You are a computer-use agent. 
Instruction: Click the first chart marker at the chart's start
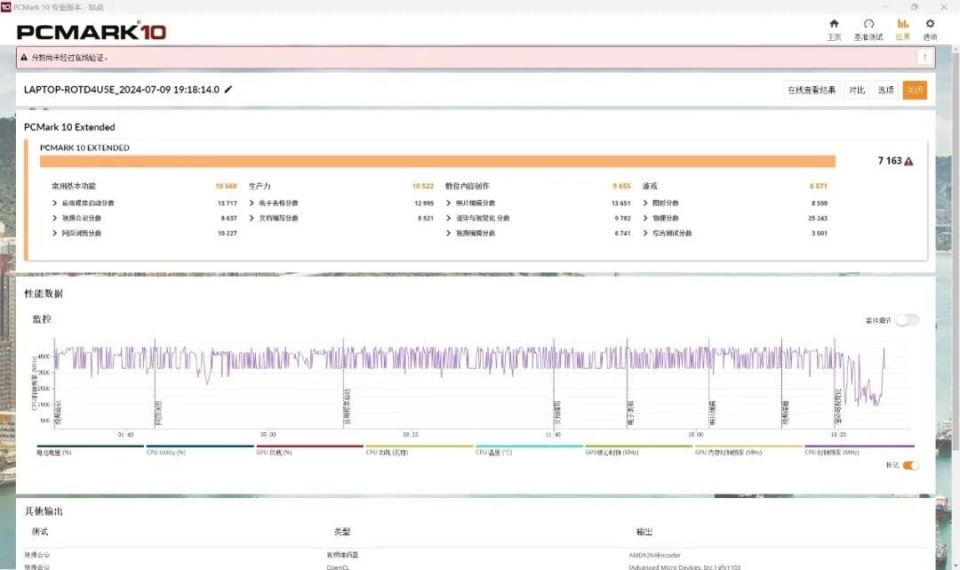click(x=58, y=413)
